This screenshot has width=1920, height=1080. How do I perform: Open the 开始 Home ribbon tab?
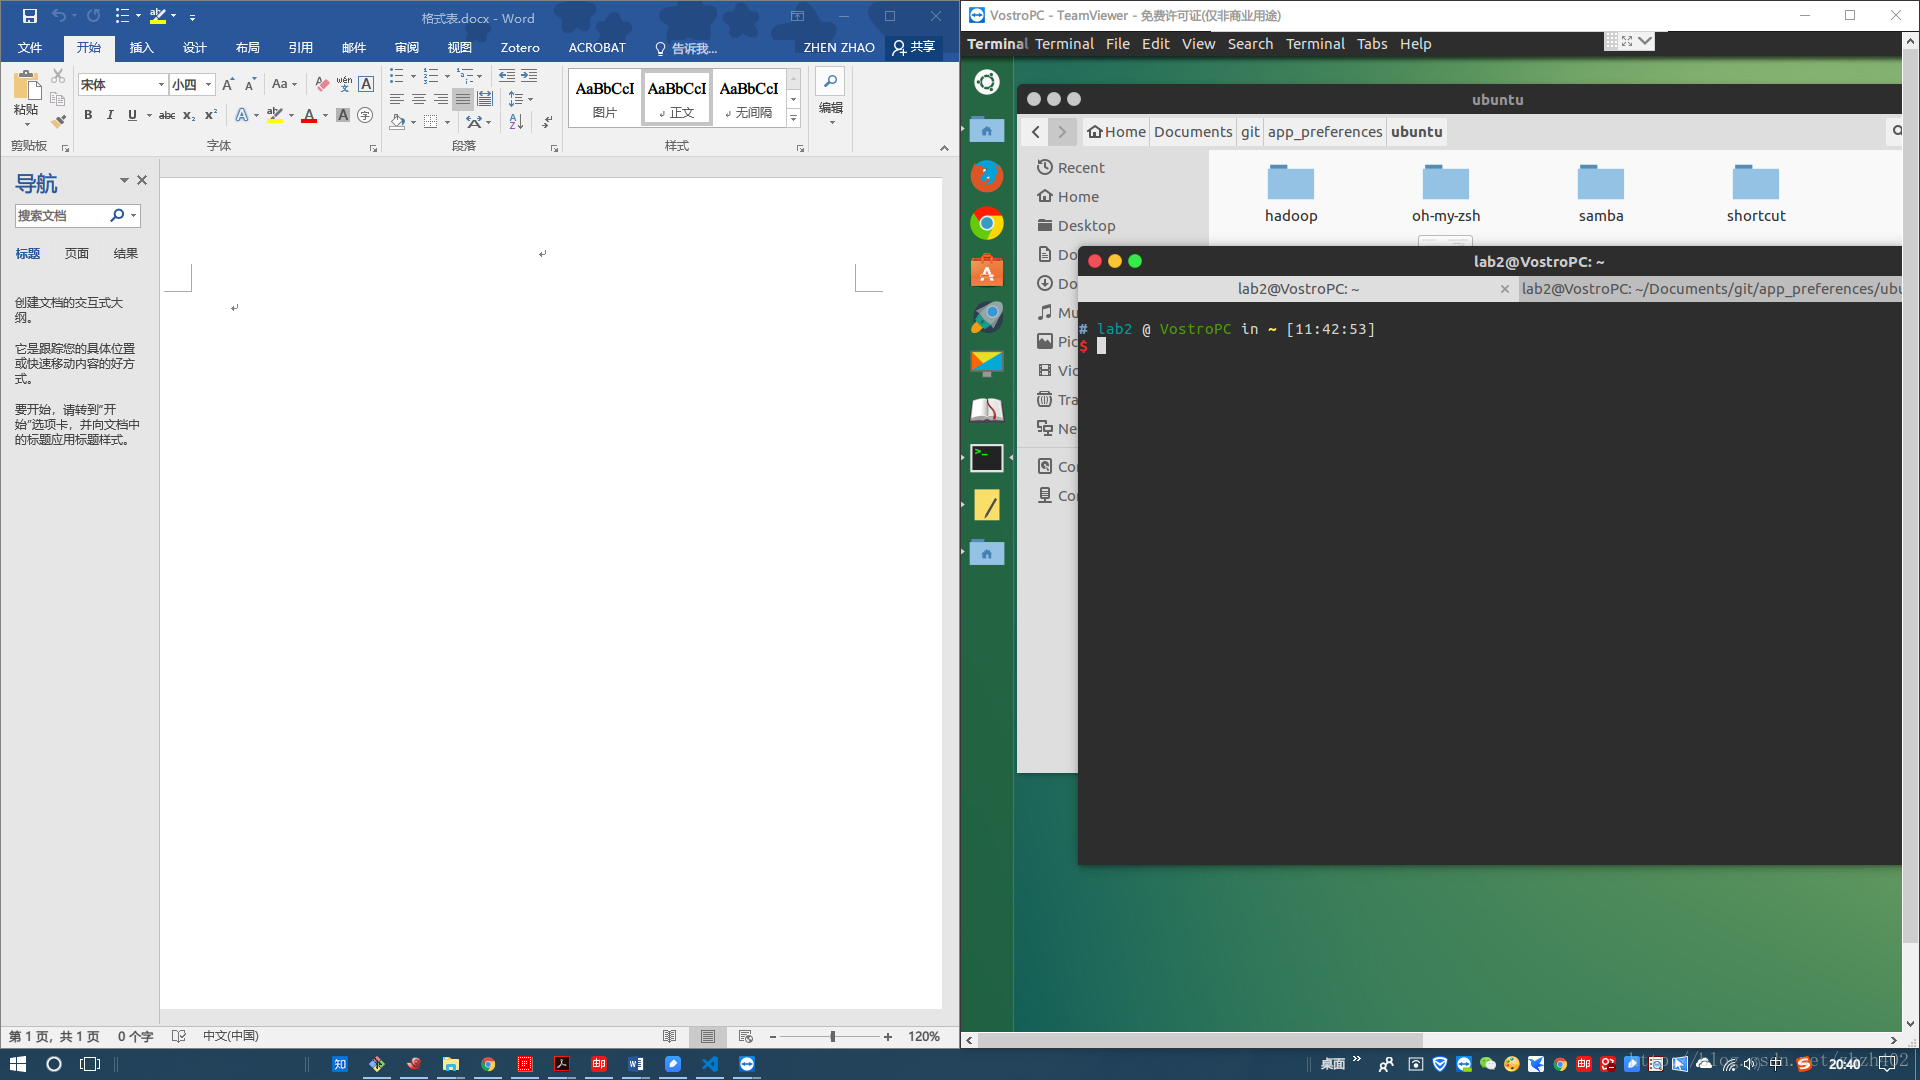(x=88, y=47)
